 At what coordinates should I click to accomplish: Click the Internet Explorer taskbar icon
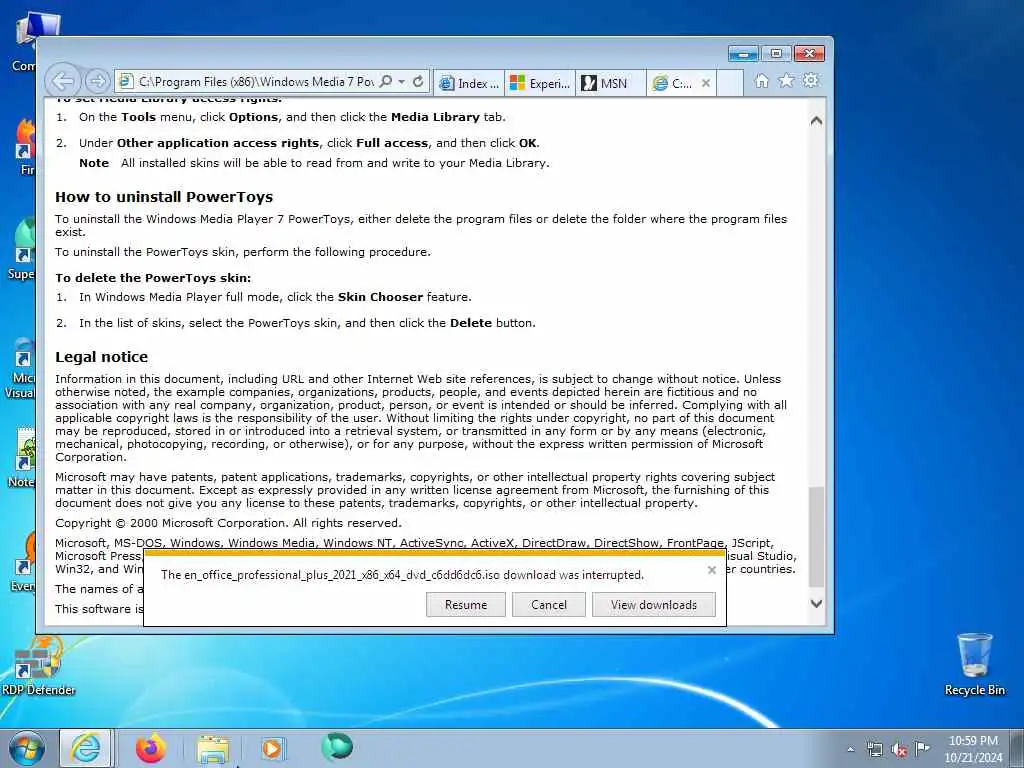[x=86, y=748]
